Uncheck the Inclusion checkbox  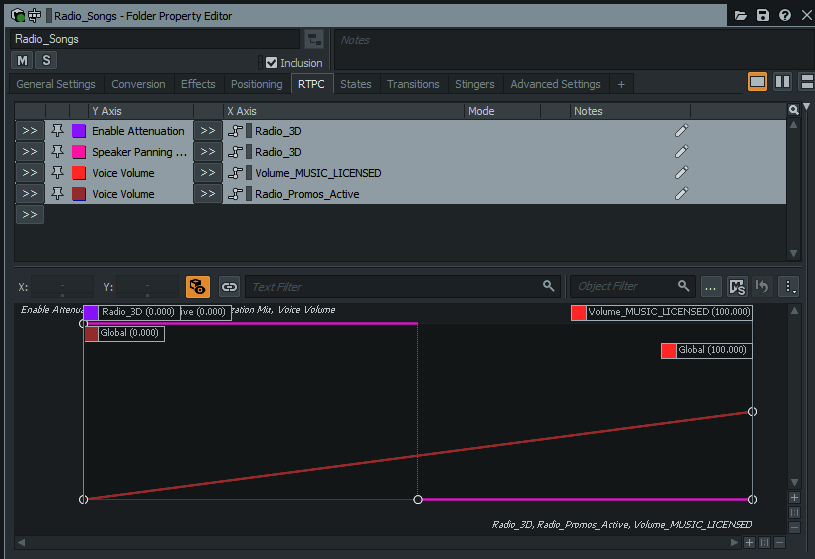click(x=271, y=63)
